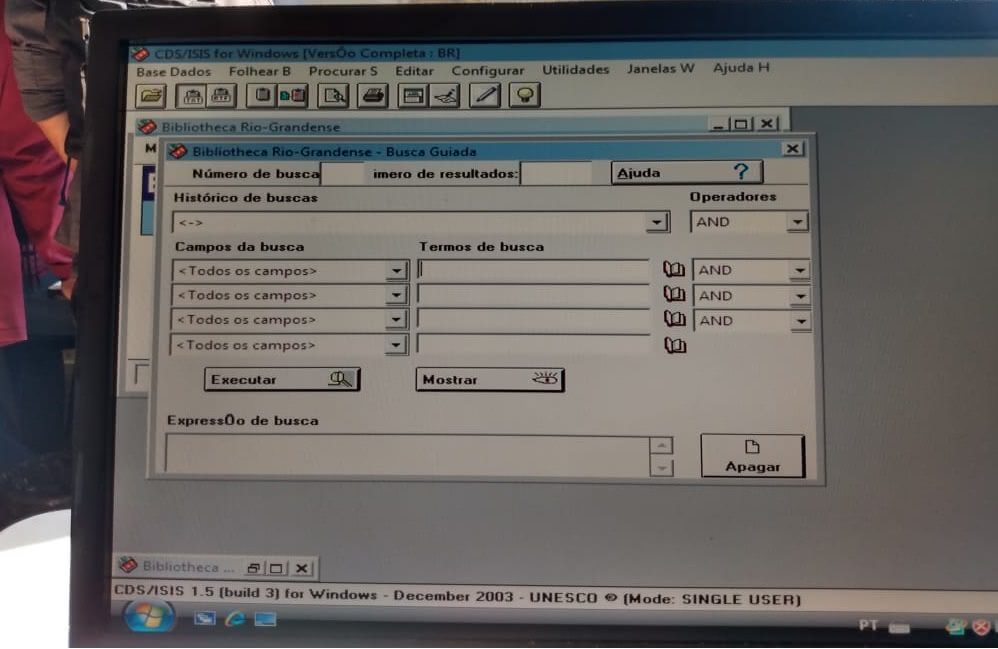Open dictionary book icon for second search term
The image size is (998, 649).
(x=674, y=295)
